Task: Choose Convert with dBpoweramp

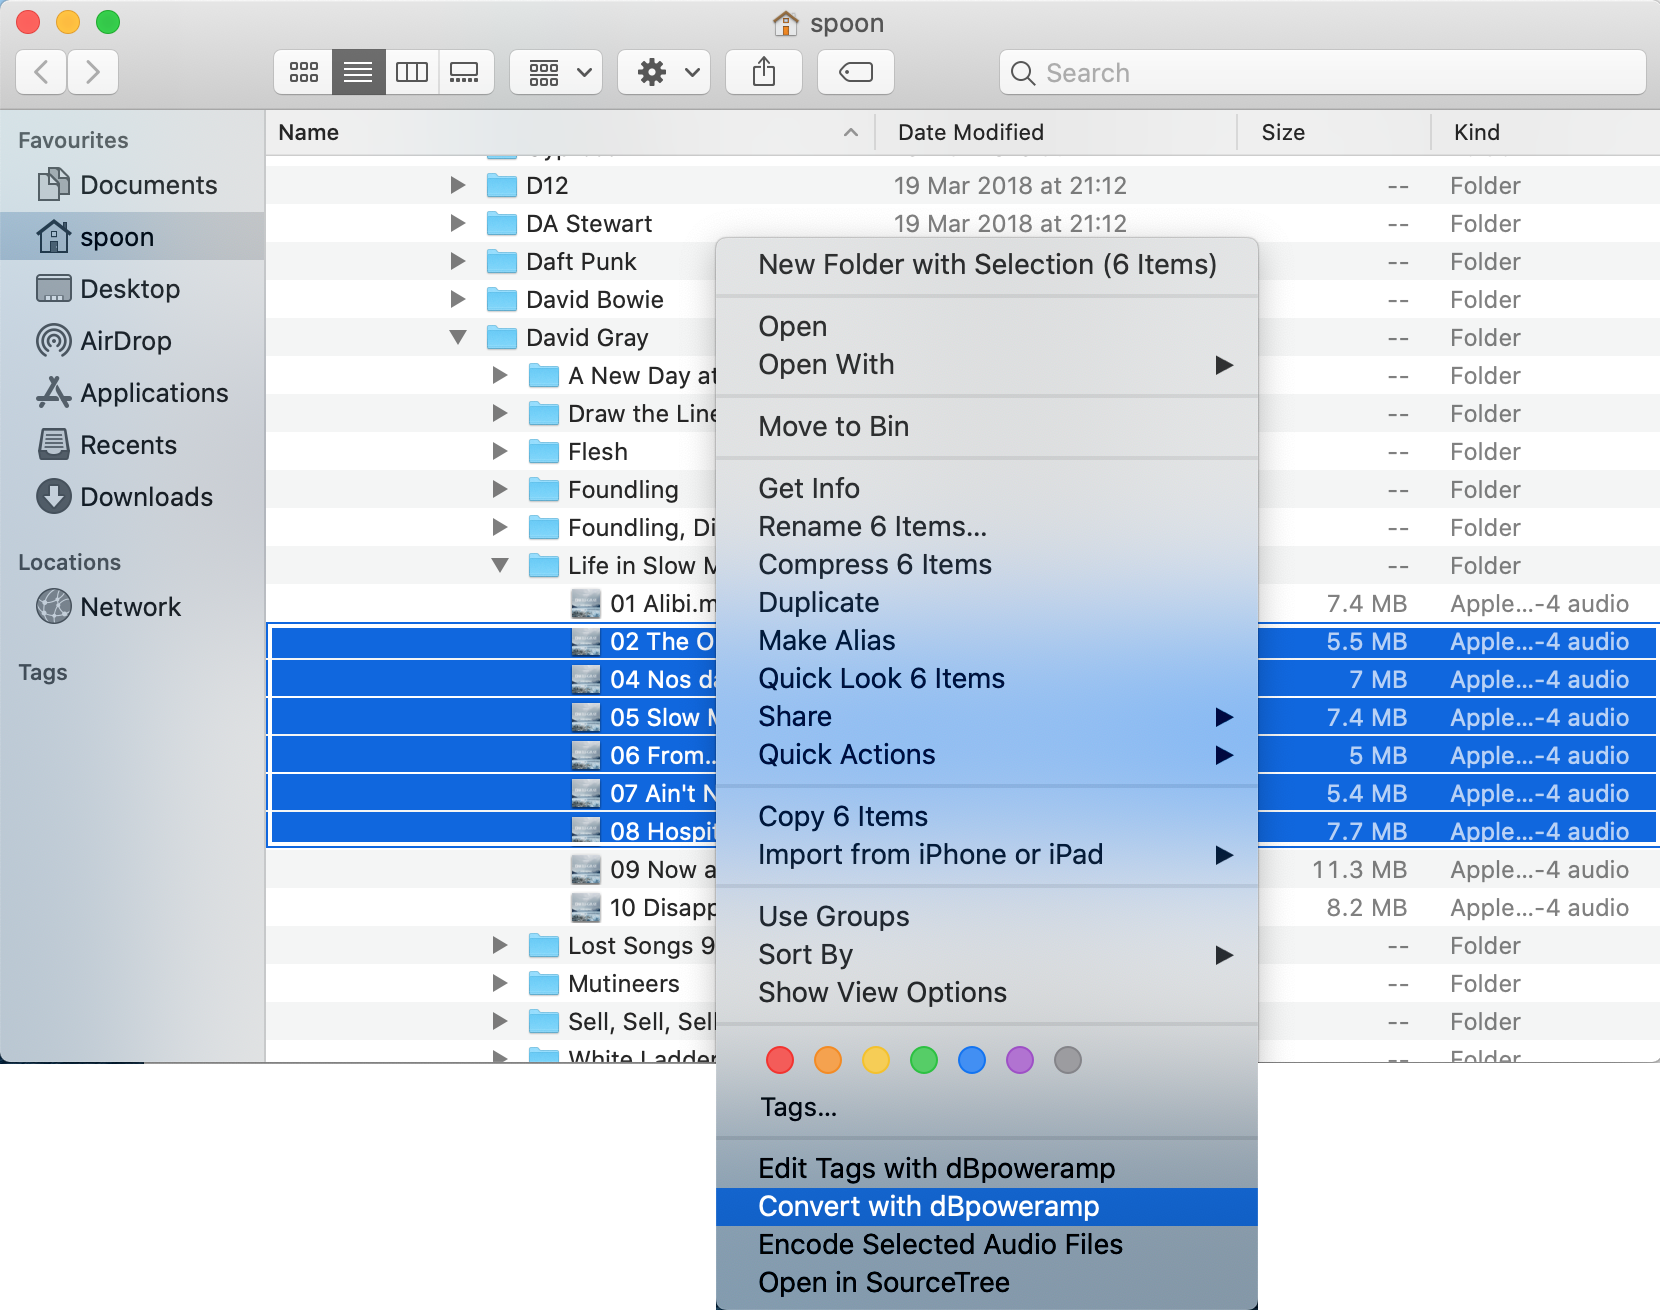Action: point(928,1206)
